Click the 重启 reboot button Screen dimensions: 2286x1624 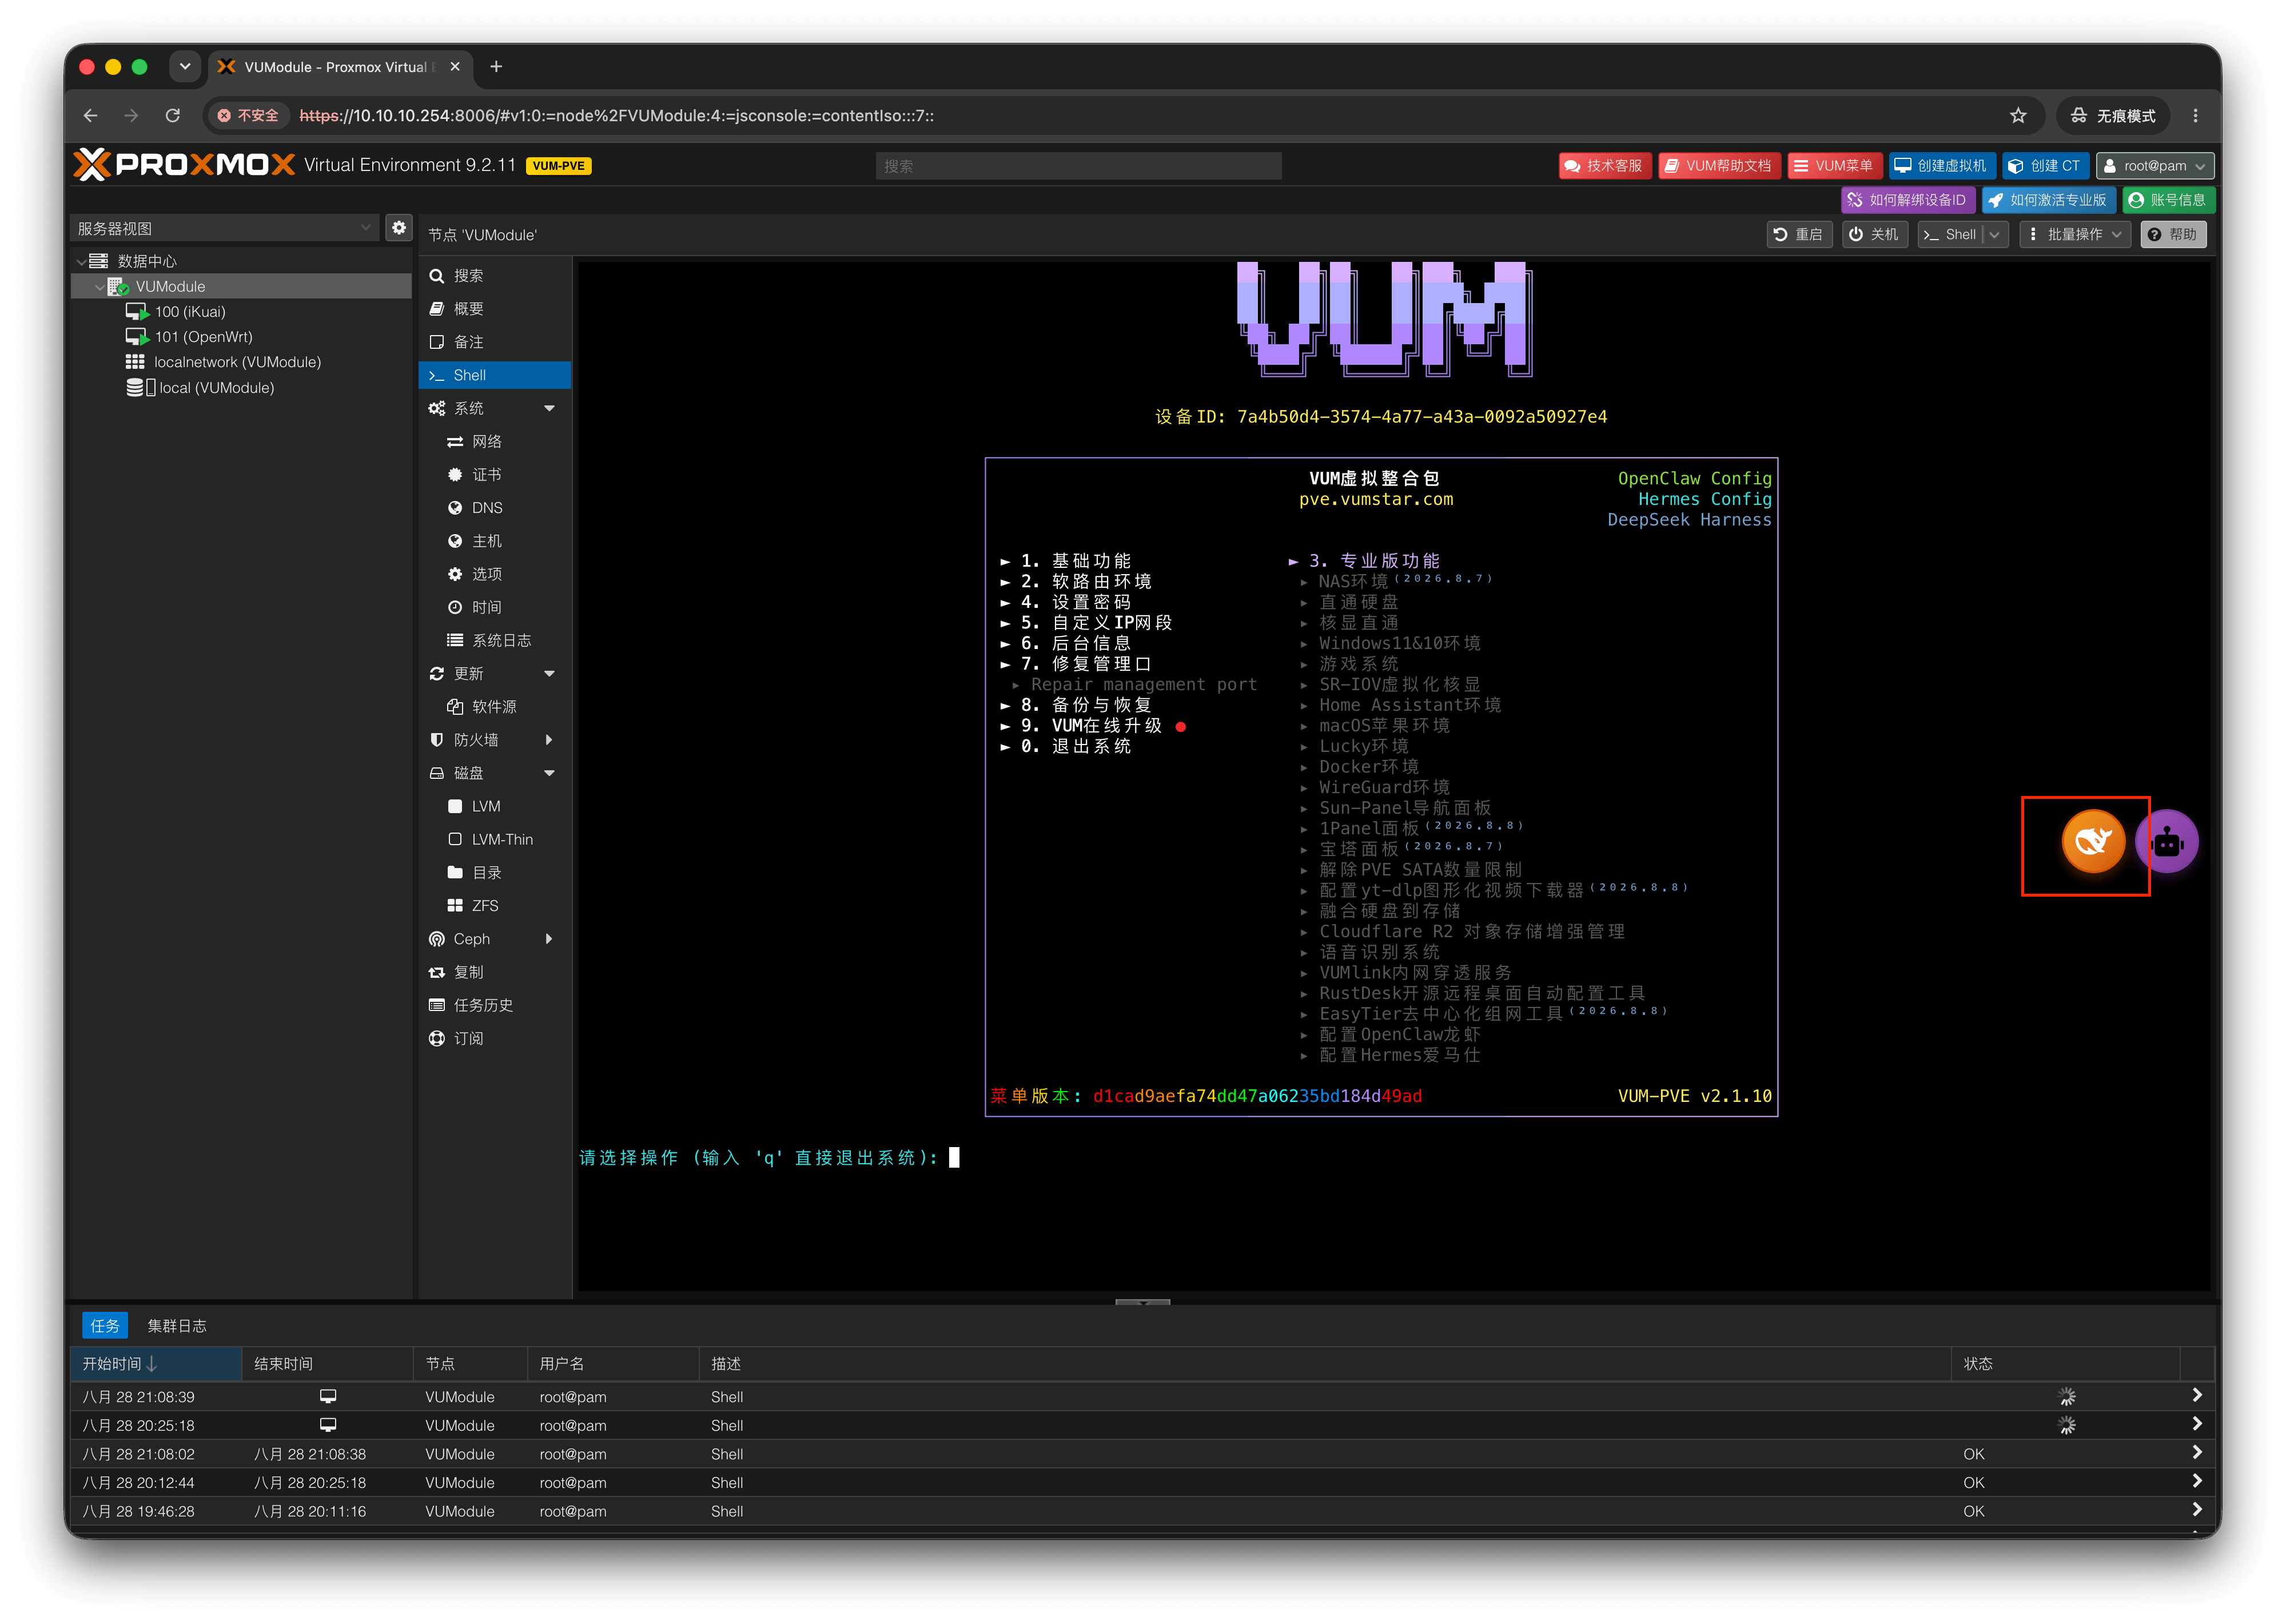[x=1798, y=234]
